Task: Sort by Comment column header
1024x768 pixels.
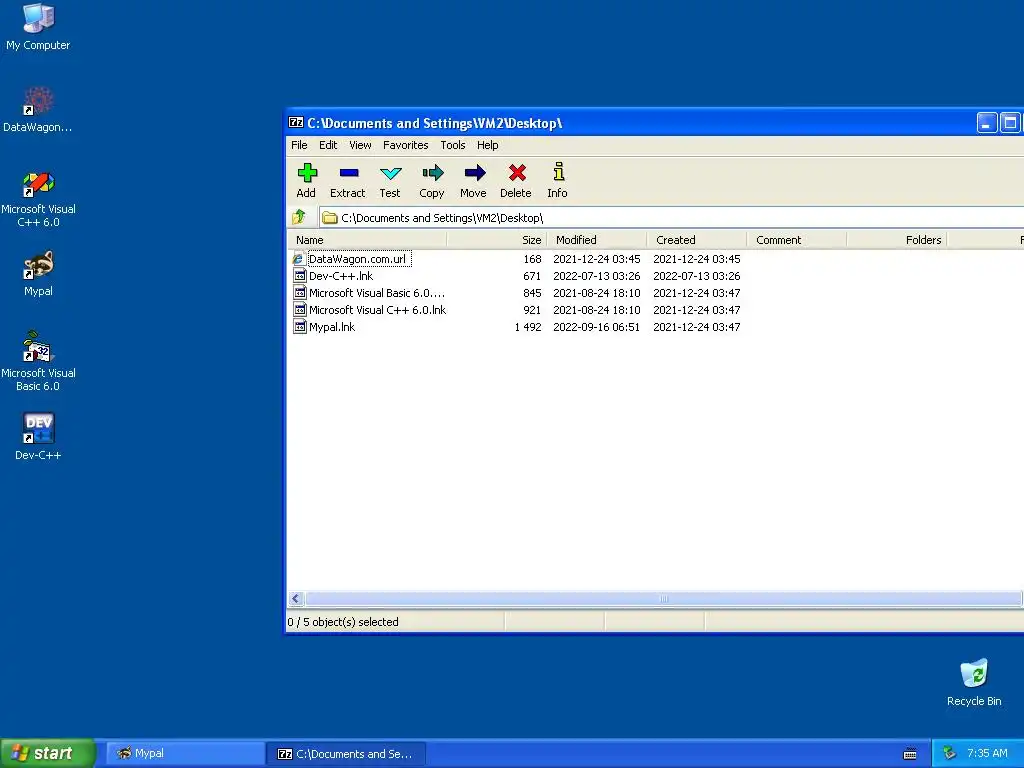Action: (x=797, y=240)
